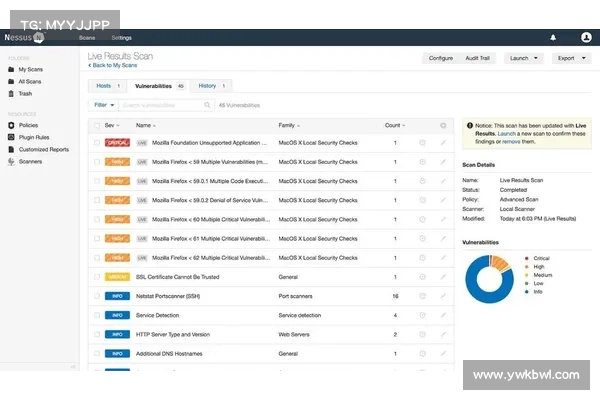Open the Launch dropdown

(523, 58)
